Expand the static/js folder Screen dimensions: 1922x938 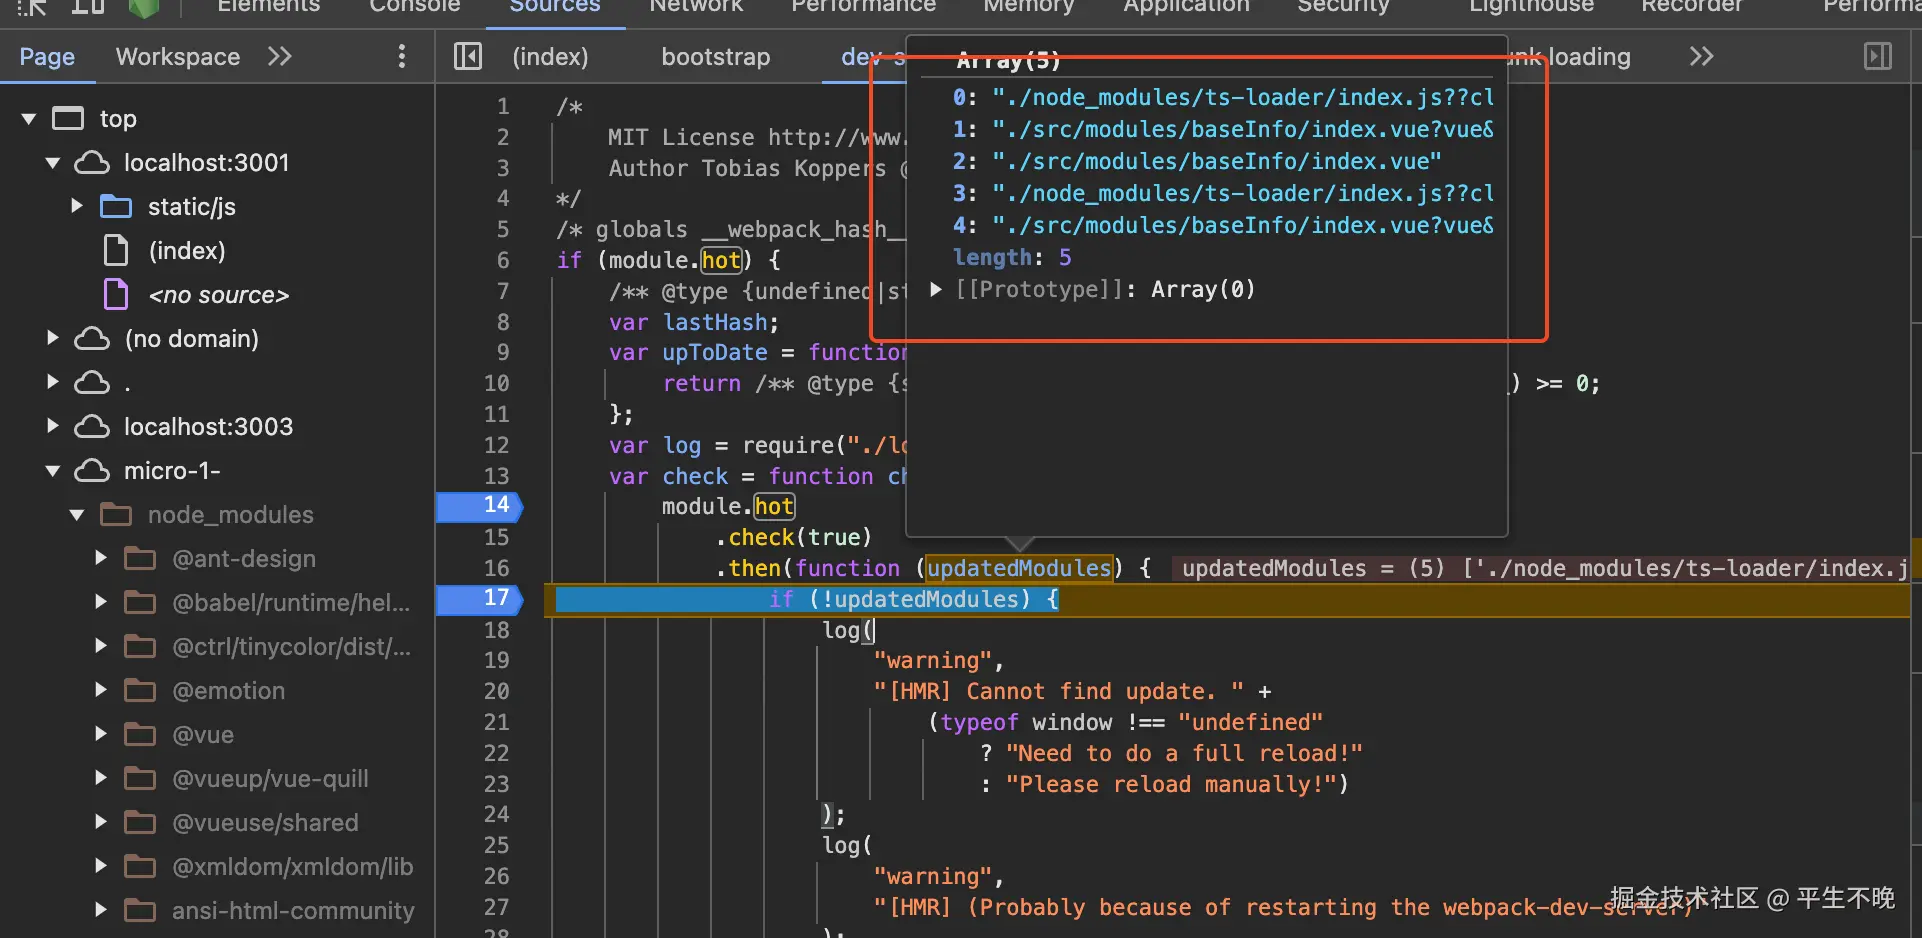point(77,206)
